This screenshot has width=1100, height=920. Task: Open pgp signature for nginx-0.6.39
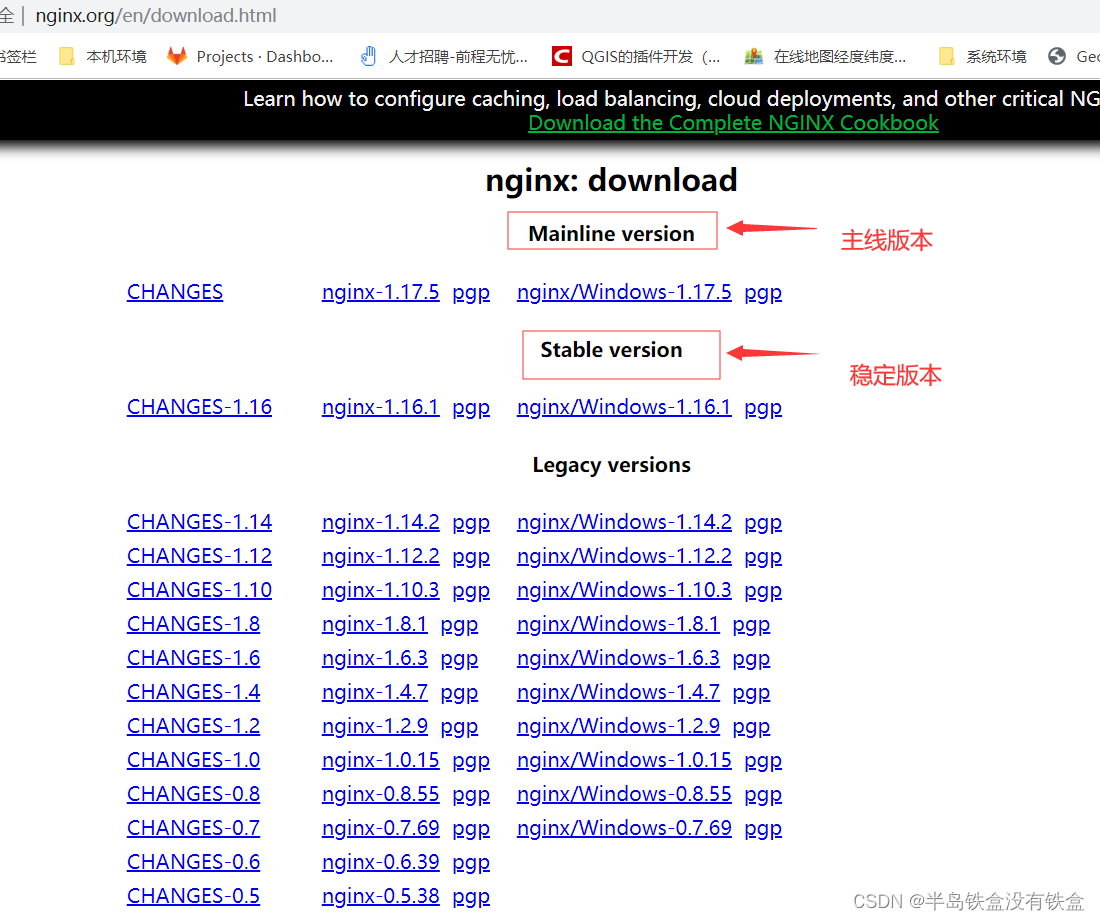pyautogui.click(x=471, y=864)
